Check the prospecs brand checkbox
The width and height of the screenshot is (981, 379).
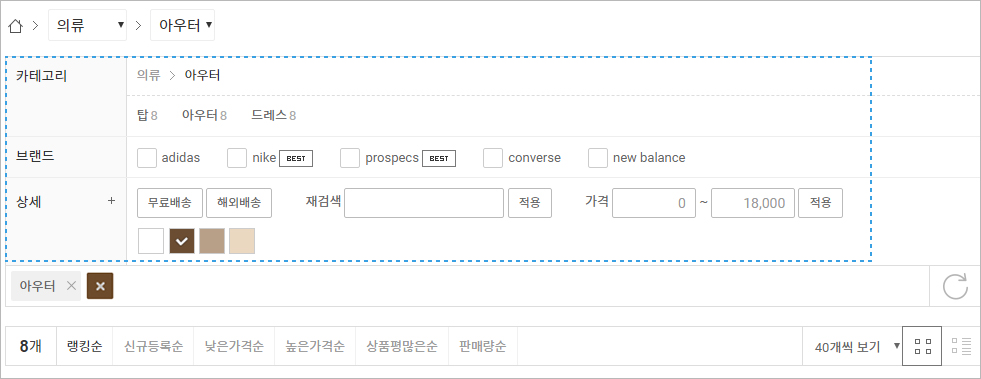pyautogui.click(x=350, y=158)
